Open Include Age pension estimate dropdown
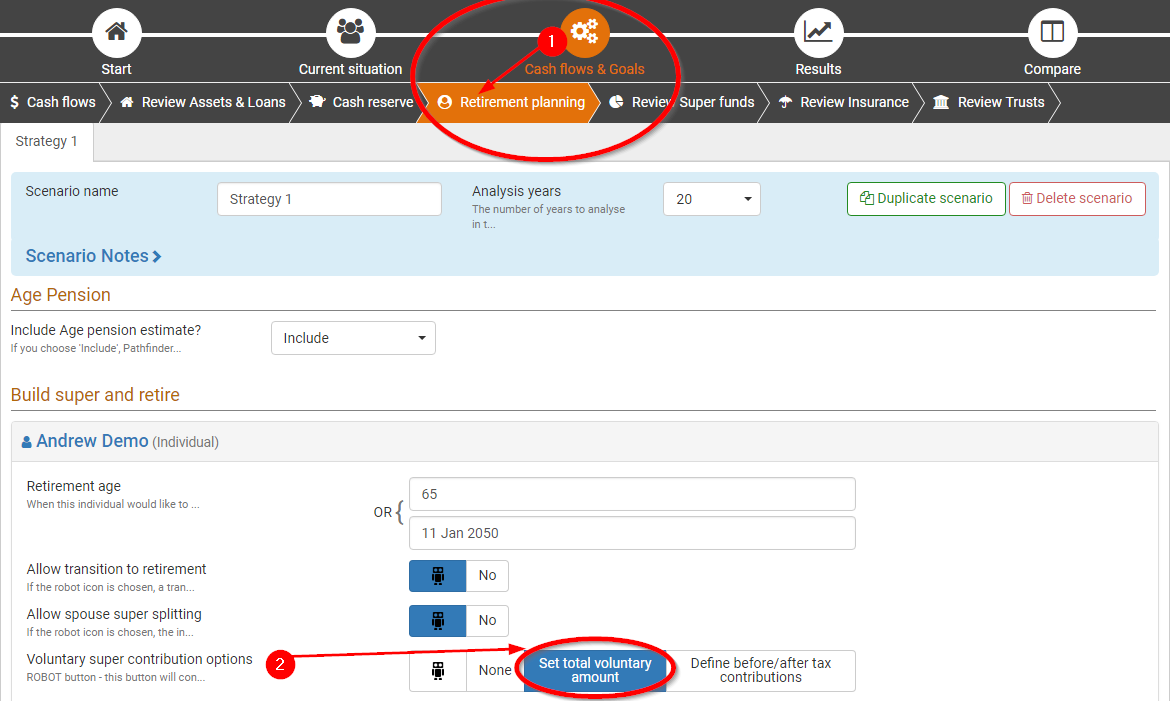 point(353,338)
